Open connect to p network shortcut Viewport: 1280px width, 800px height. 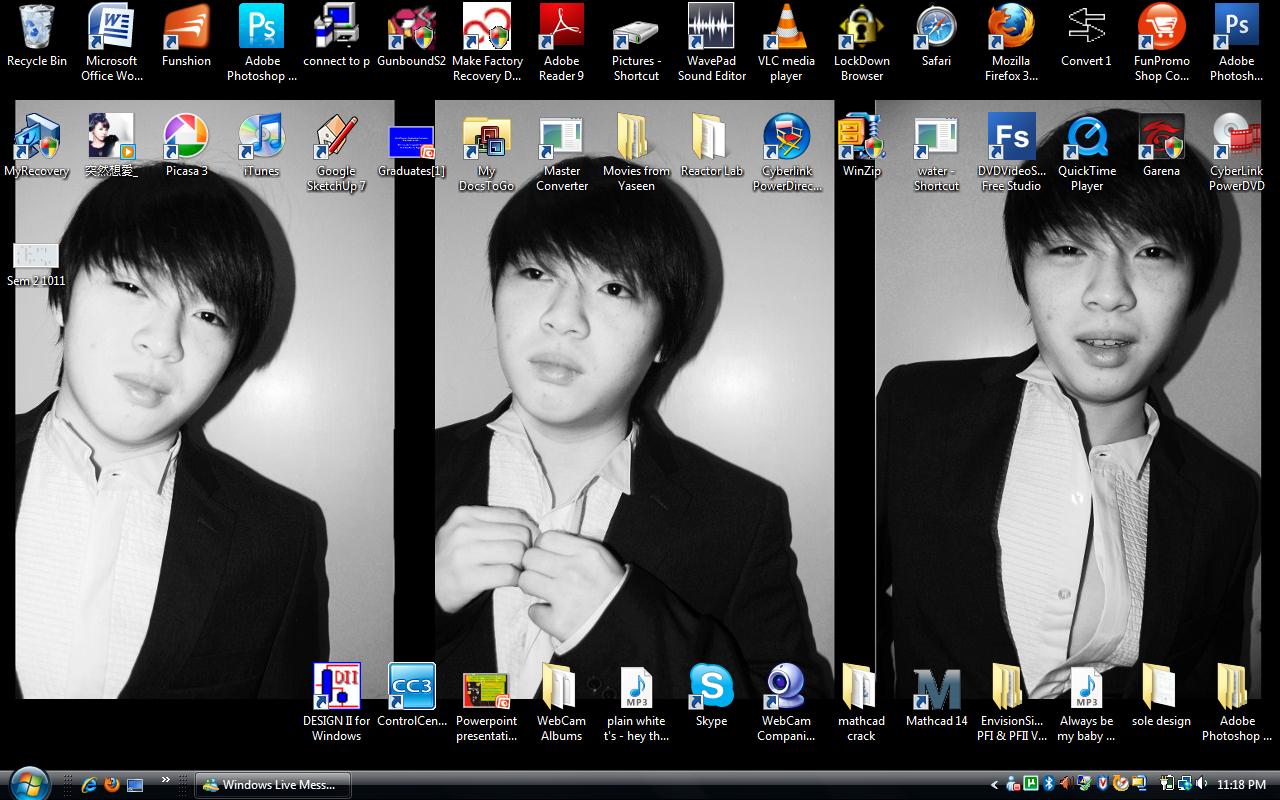click(336, 38)
